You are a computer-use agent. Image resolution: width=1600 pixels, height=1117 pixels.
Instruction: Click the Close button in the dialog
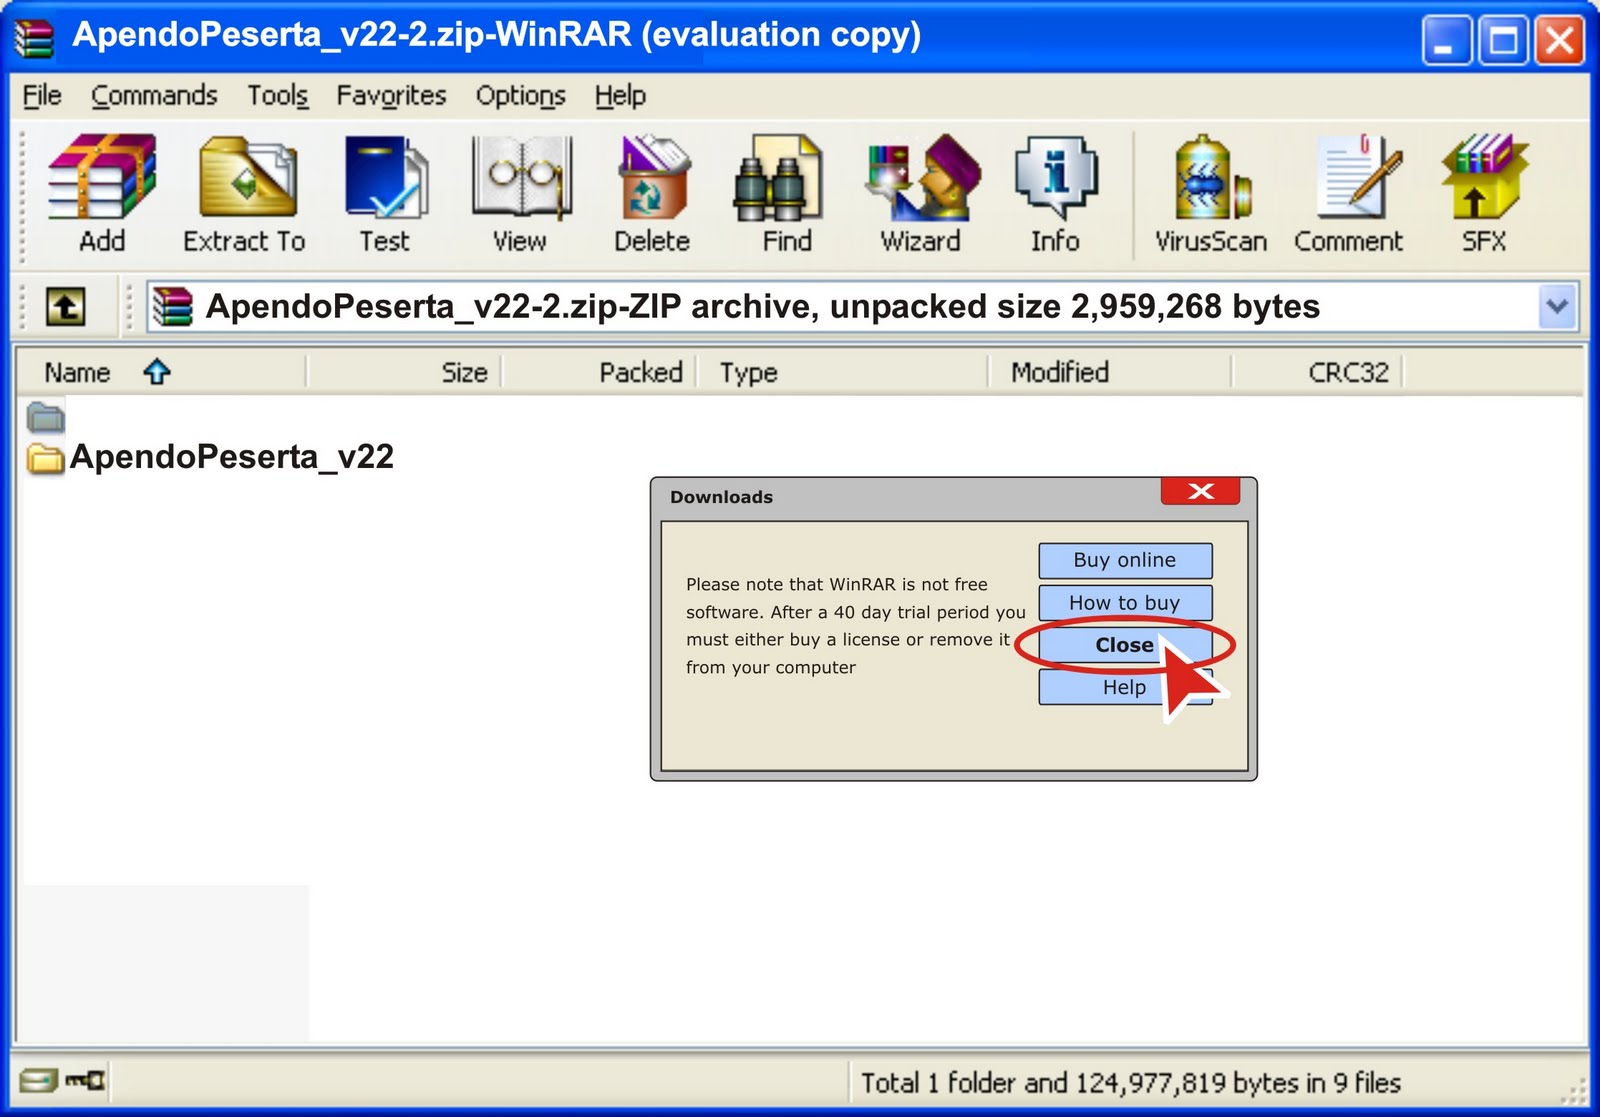coord(1125,645)
